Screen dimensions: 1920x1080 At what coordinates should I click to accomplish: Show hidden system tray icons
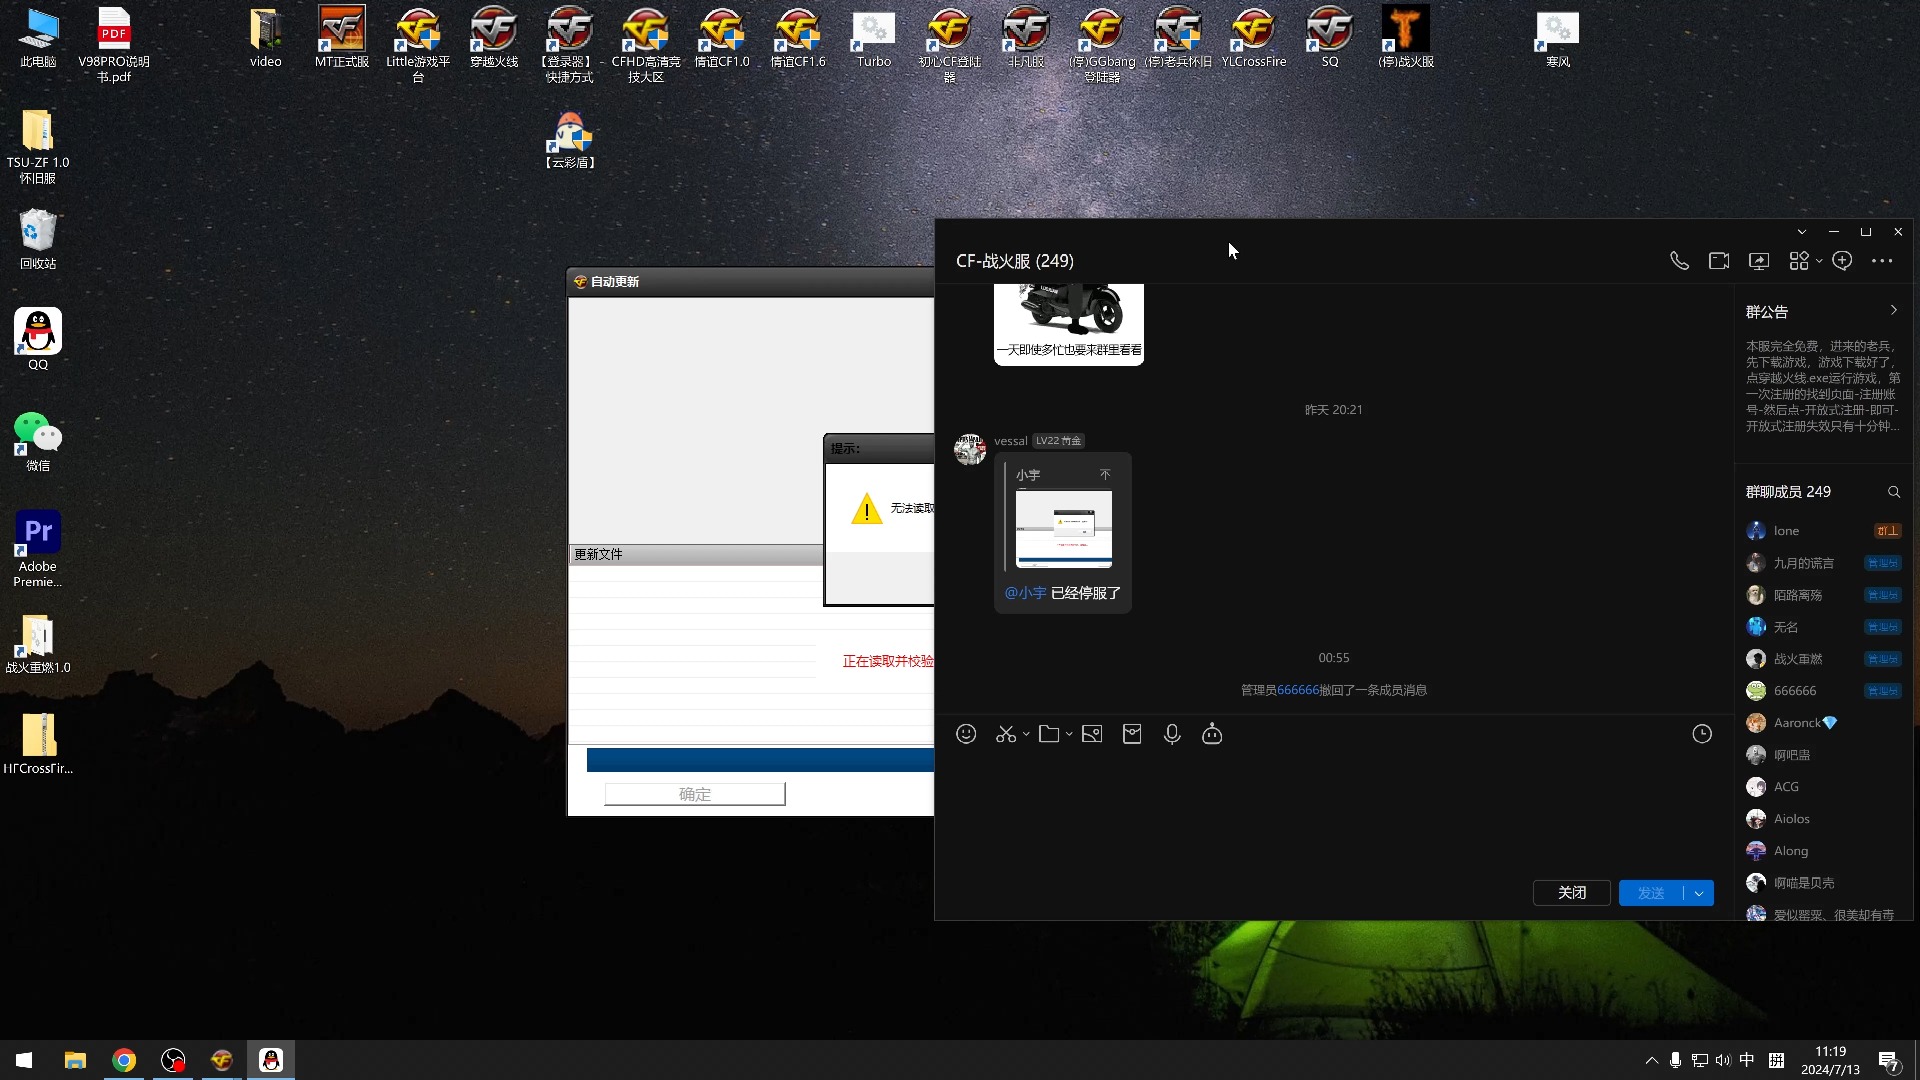click(x=1651, y=1061)
